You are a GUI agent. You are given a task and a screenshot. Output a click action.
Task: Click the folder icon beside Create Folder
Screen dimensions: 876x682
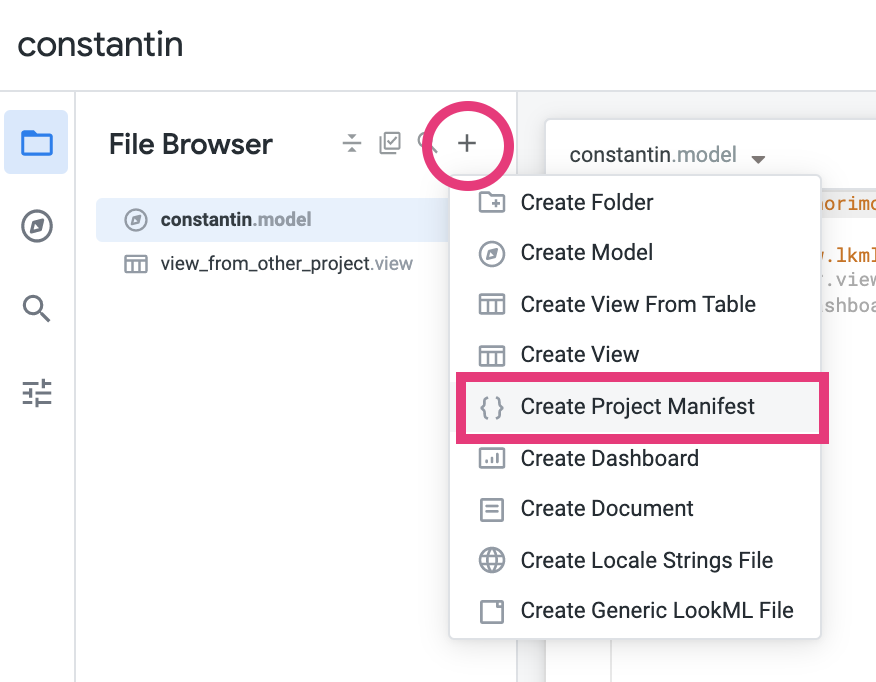492,202
